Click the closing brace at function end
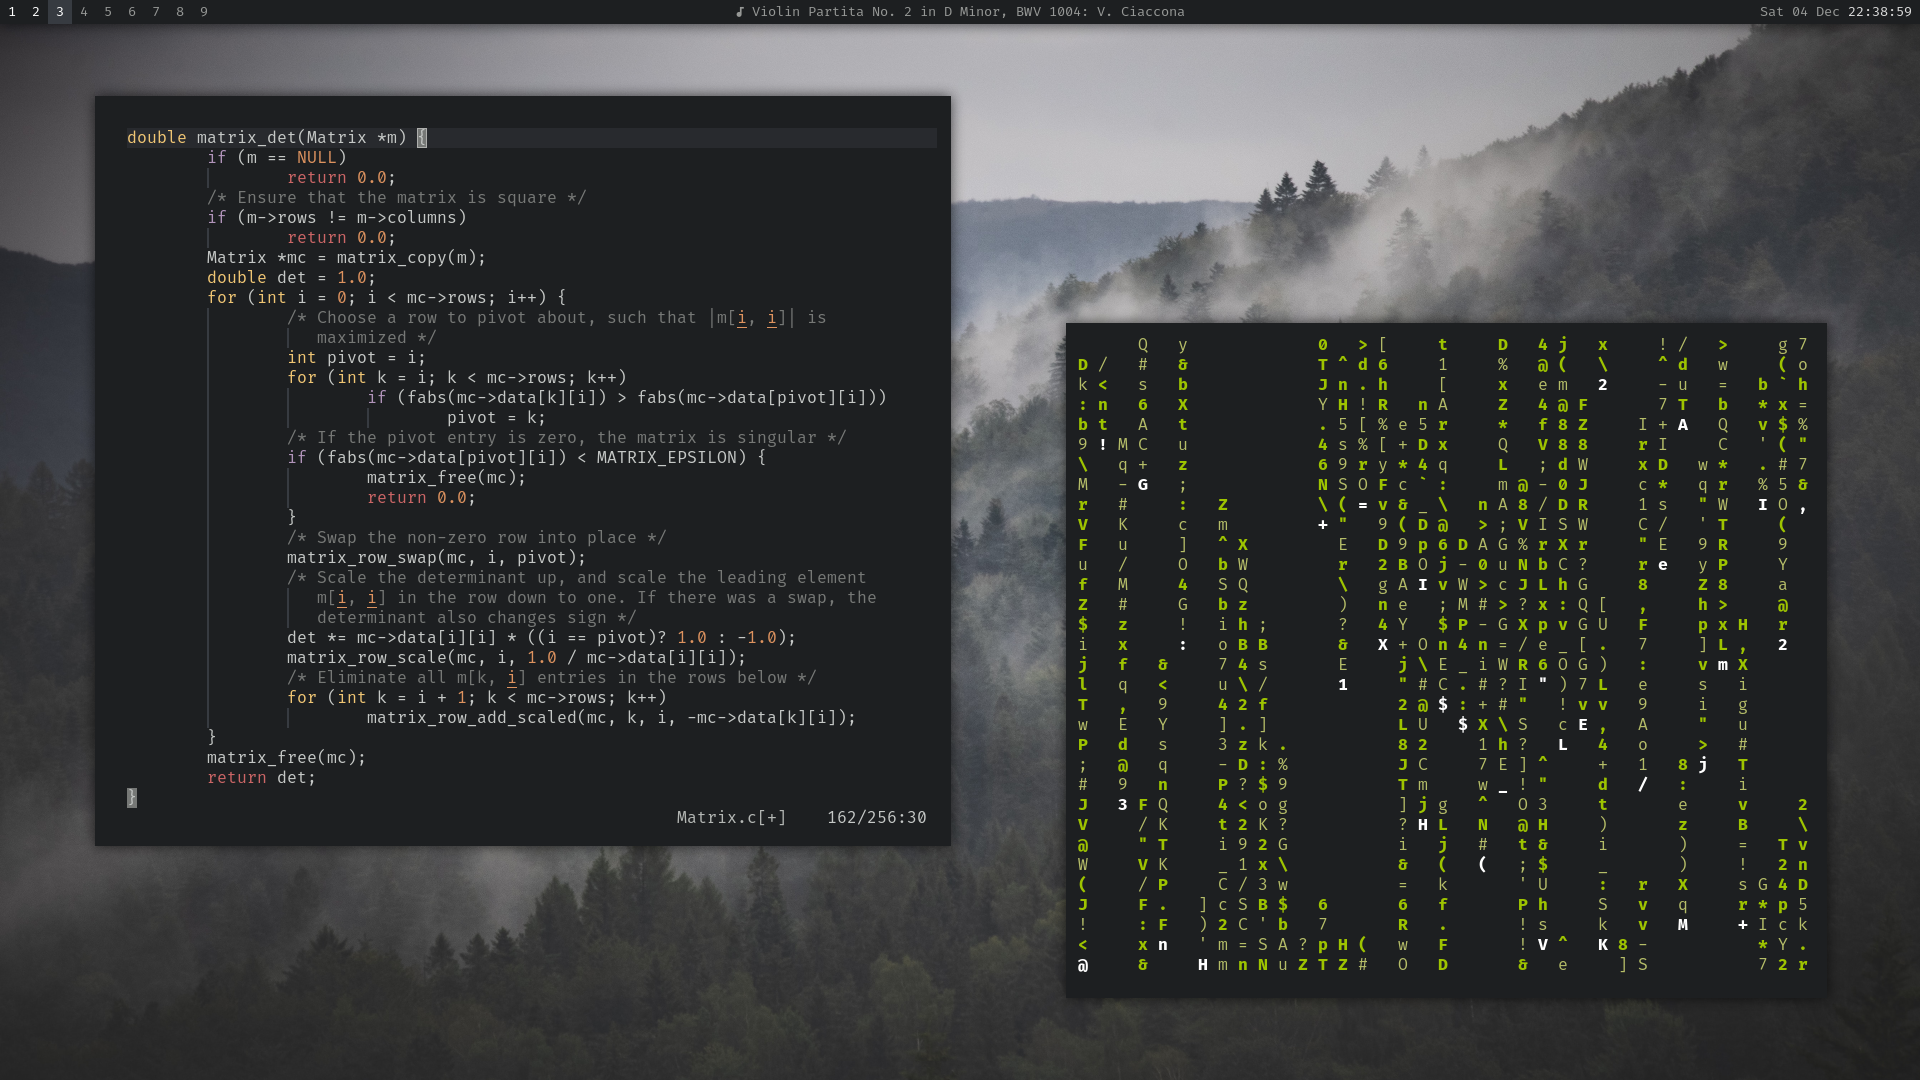Image resolution: width=1920 pixels, height=1080 pixels. 132,797
